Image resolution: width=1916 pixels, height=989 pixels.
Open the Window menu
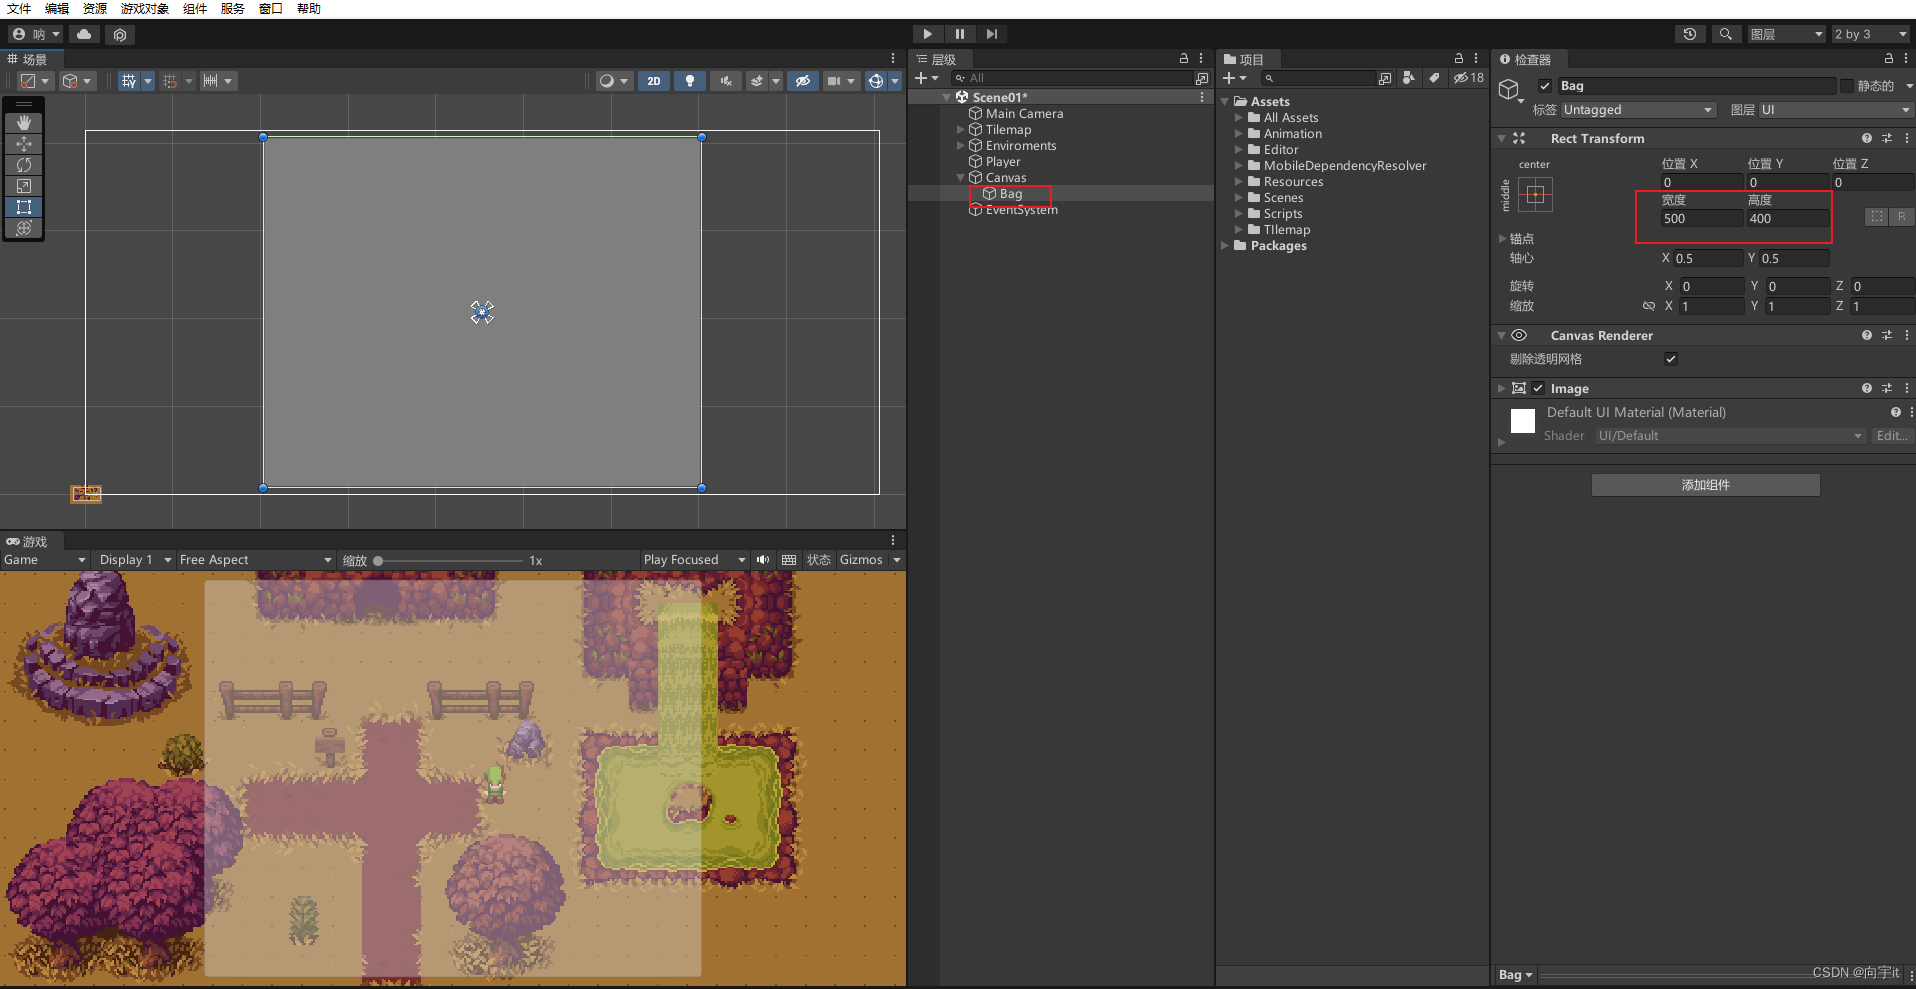271,9
